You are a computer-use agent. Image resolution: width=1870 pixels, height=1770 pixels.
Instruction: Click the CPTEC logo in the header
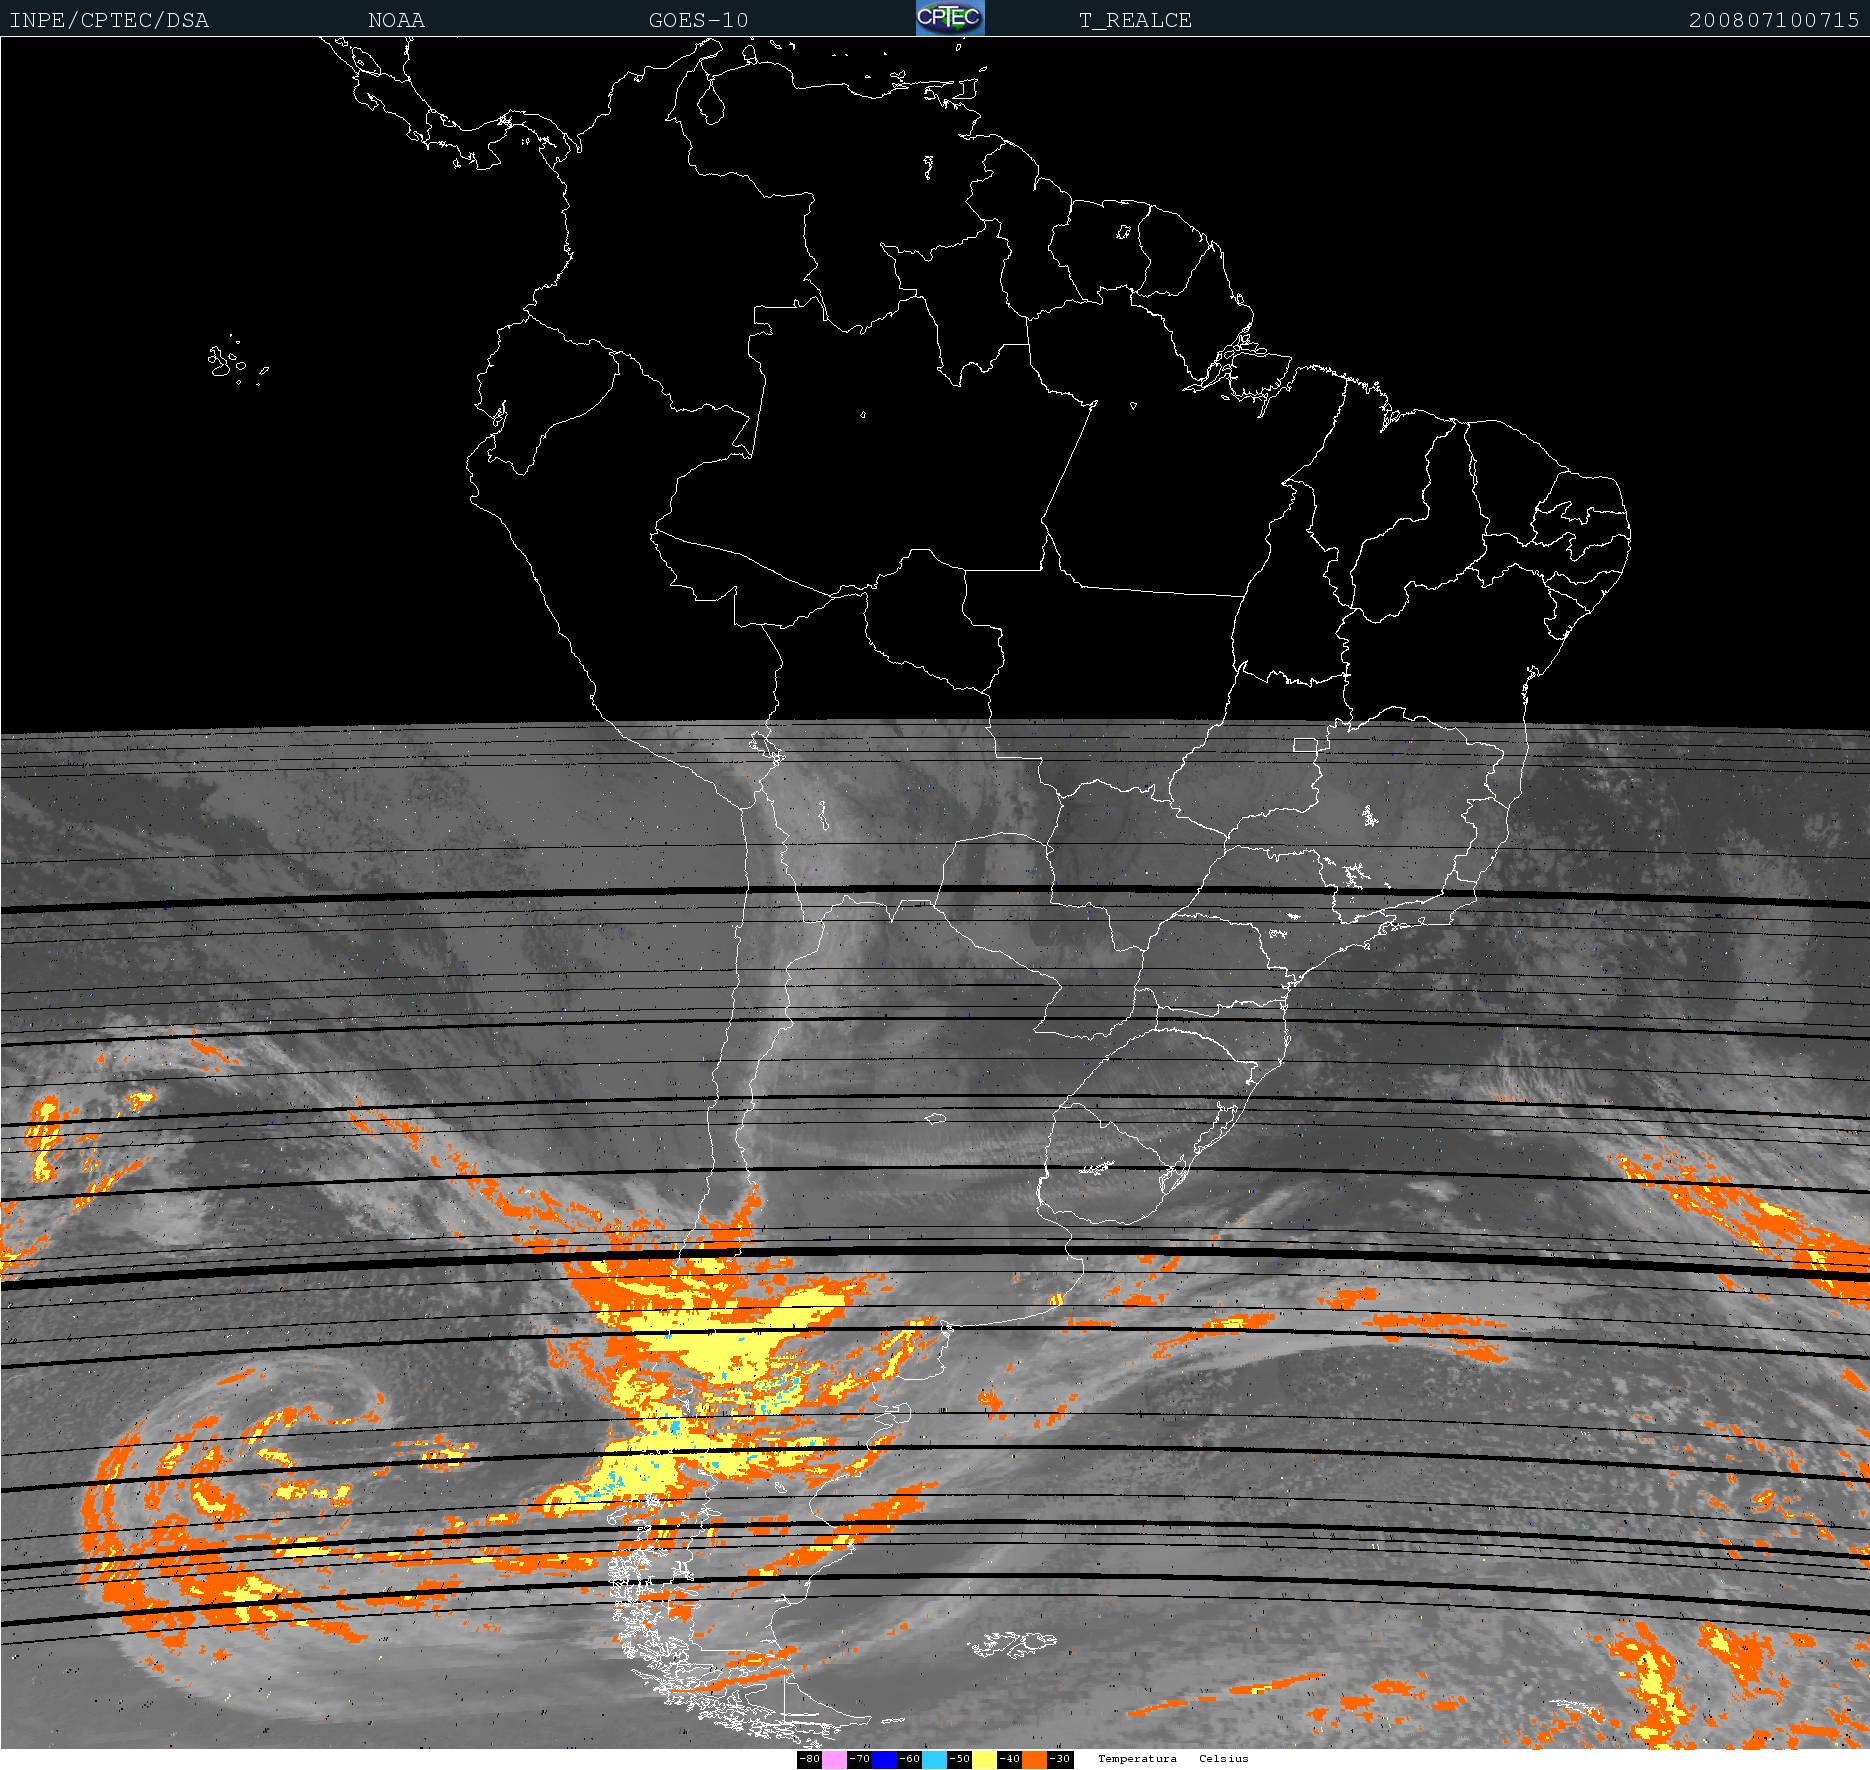[x=950, y=18]
